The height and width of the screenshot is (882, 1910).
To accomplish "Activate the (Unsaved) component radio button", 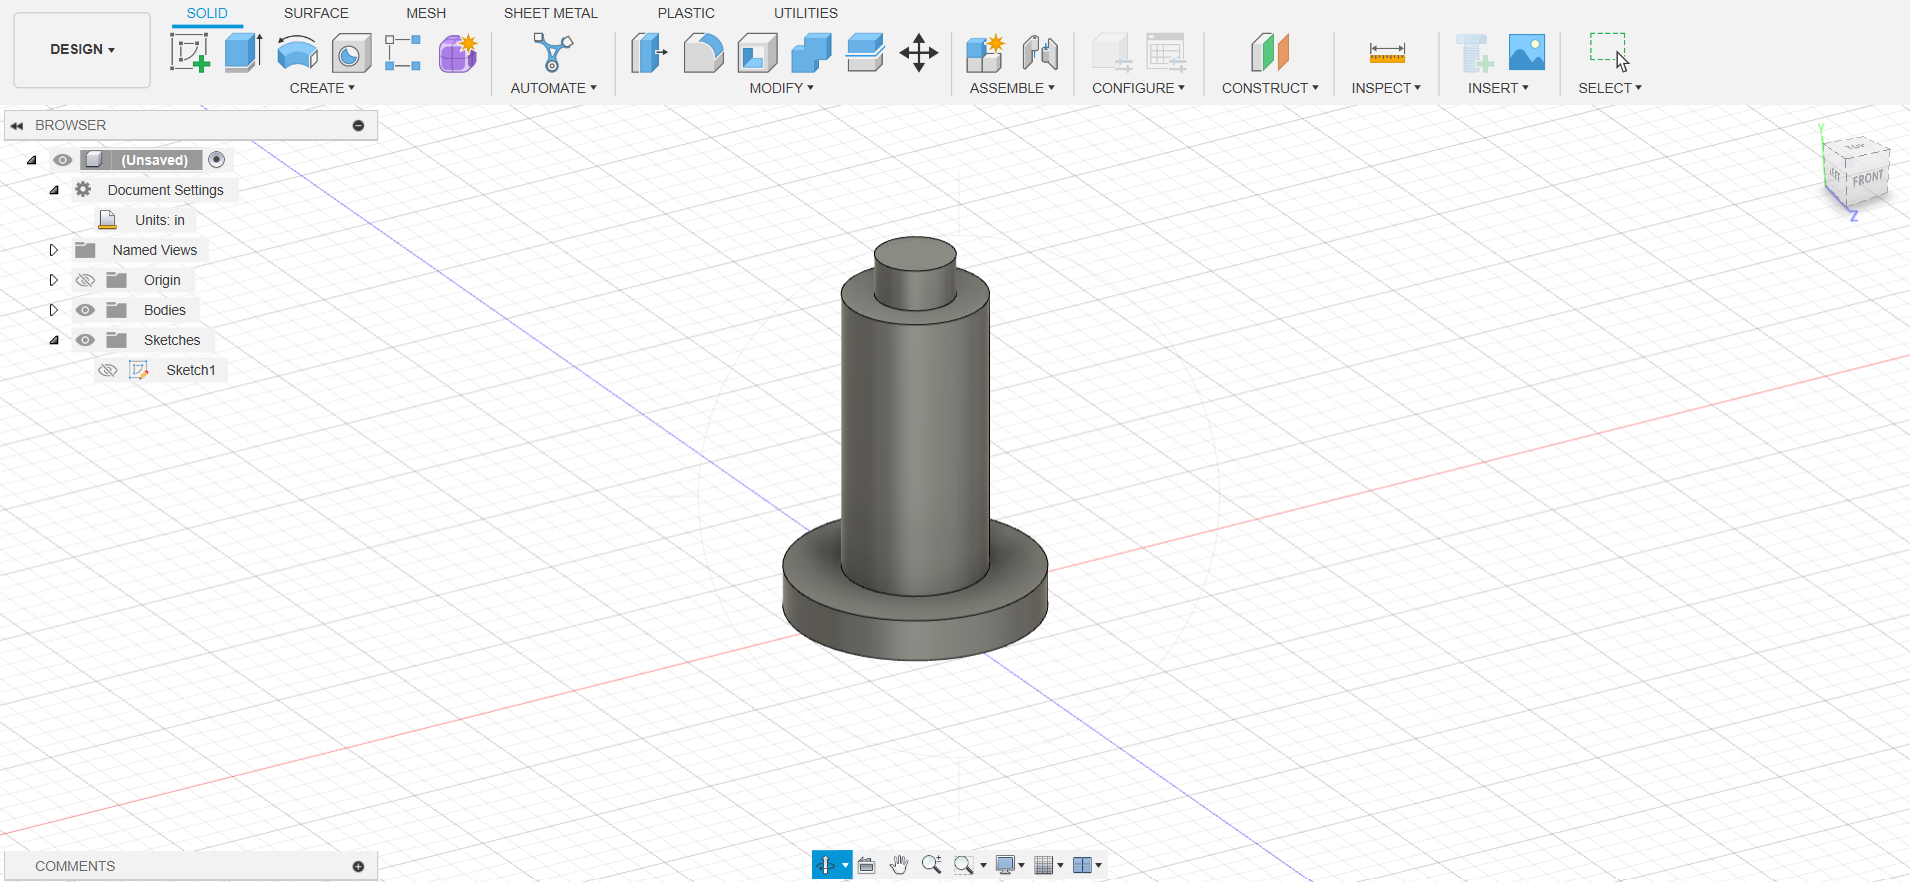I will pyautogui.click(x=217, y=160).
